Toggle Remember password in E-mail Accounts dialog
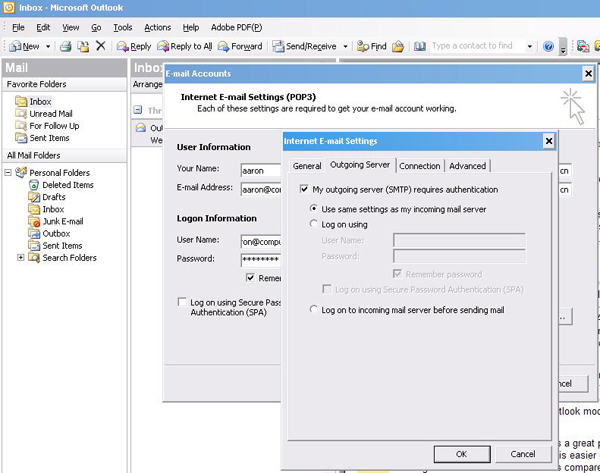This screenshot has height=473, width=600. click(250, 277)
